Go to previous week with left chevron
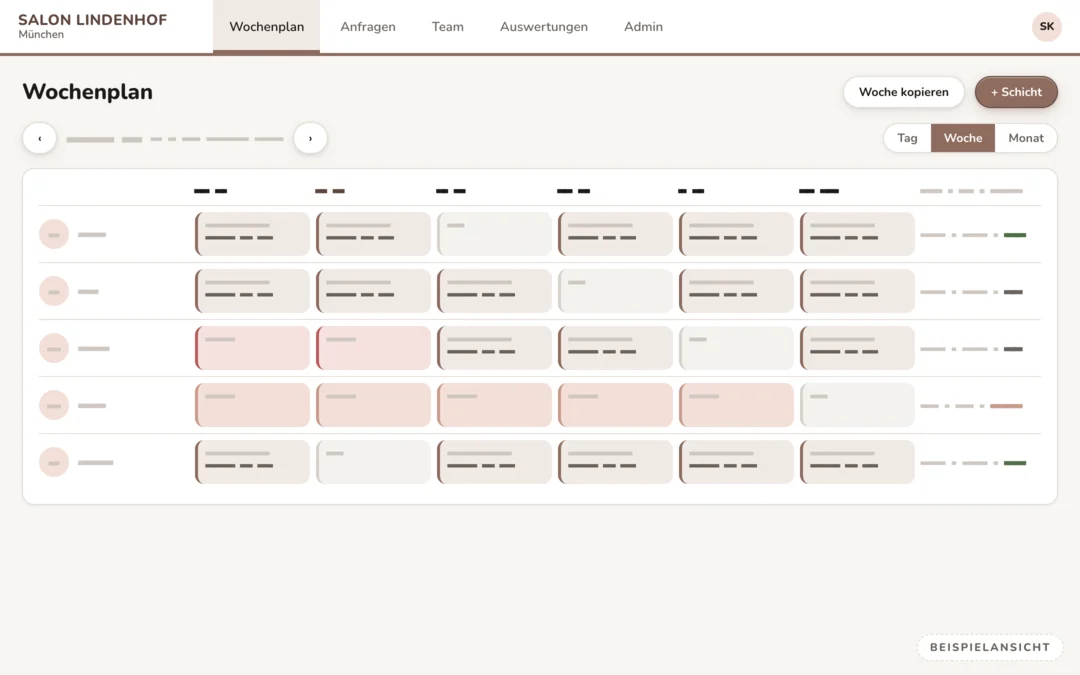The width and height of the screenshot is (1080, 675). tap(39, 138)
